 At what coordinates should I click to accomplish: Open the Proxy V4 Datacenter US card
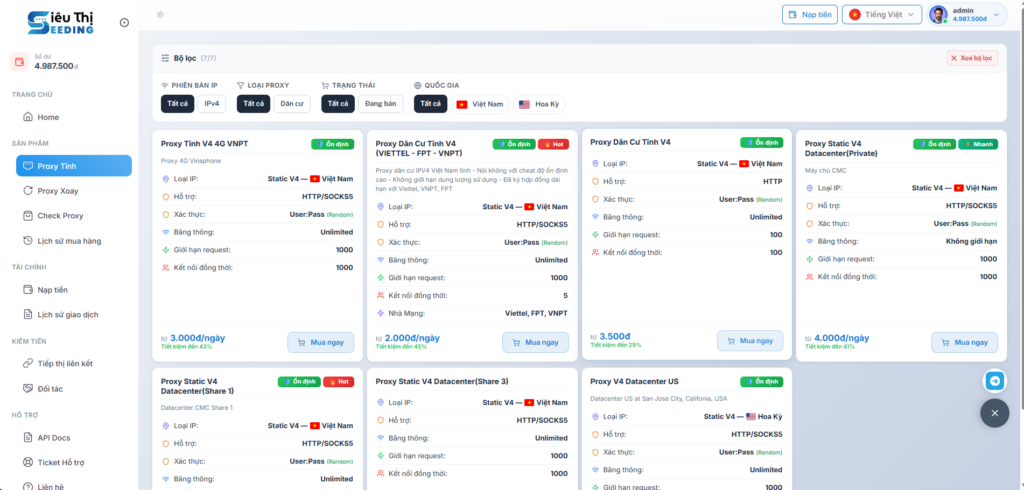[634, 381]
